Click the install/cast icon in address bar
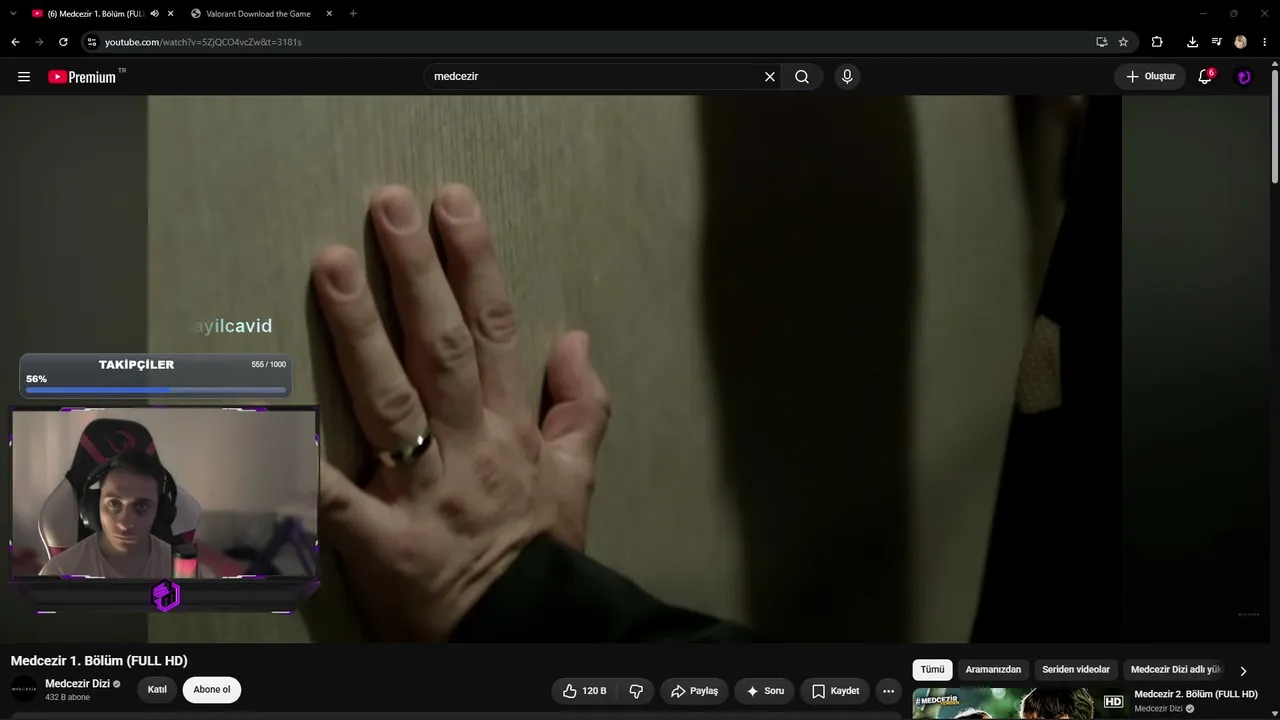This screenshot has width=1280, height=720. pos(1101,42)
